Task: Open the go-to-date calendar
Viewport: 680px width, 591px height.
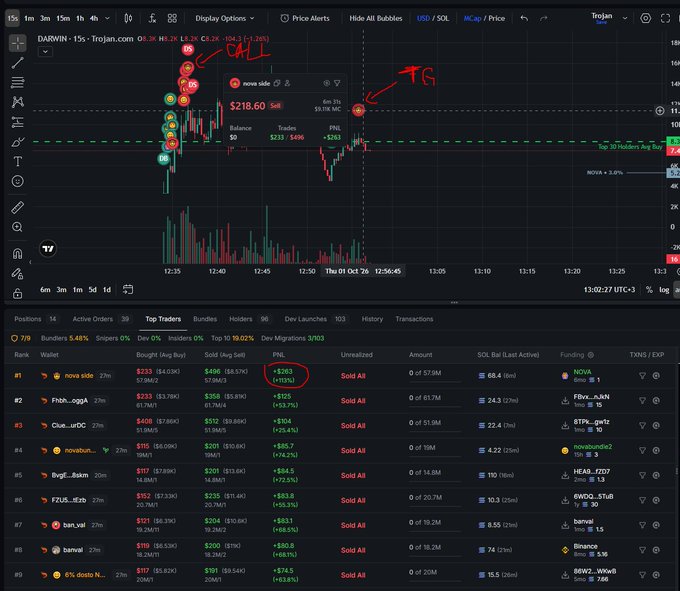Action: (128, 289)
